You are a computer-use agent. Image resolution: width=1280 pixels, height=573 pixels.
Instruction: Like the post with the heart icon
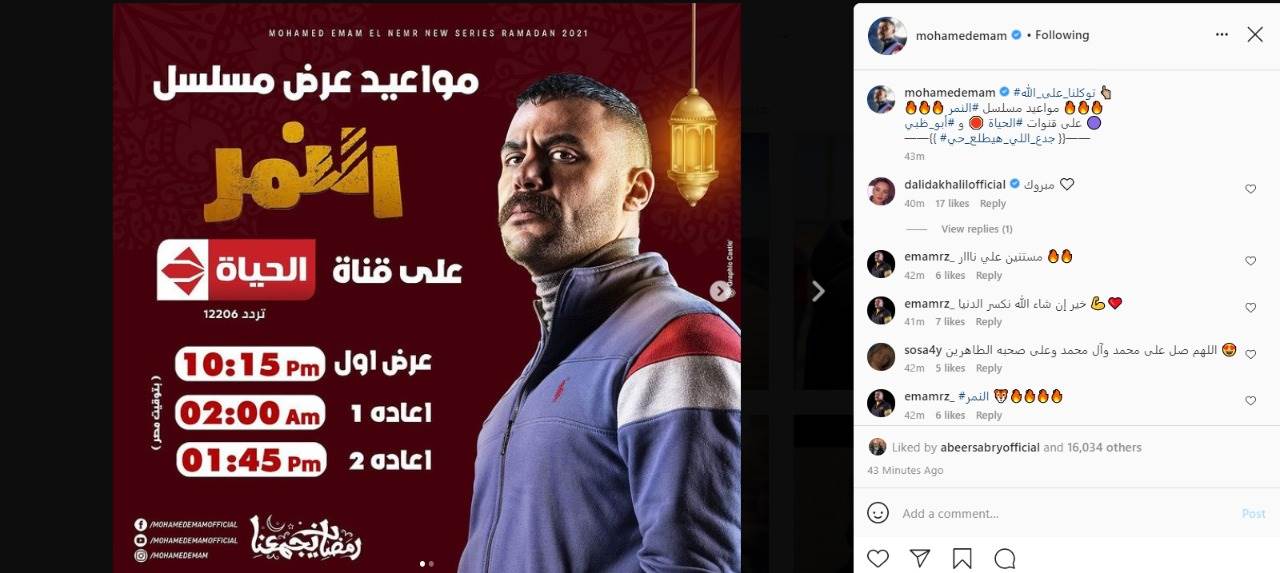877,558
